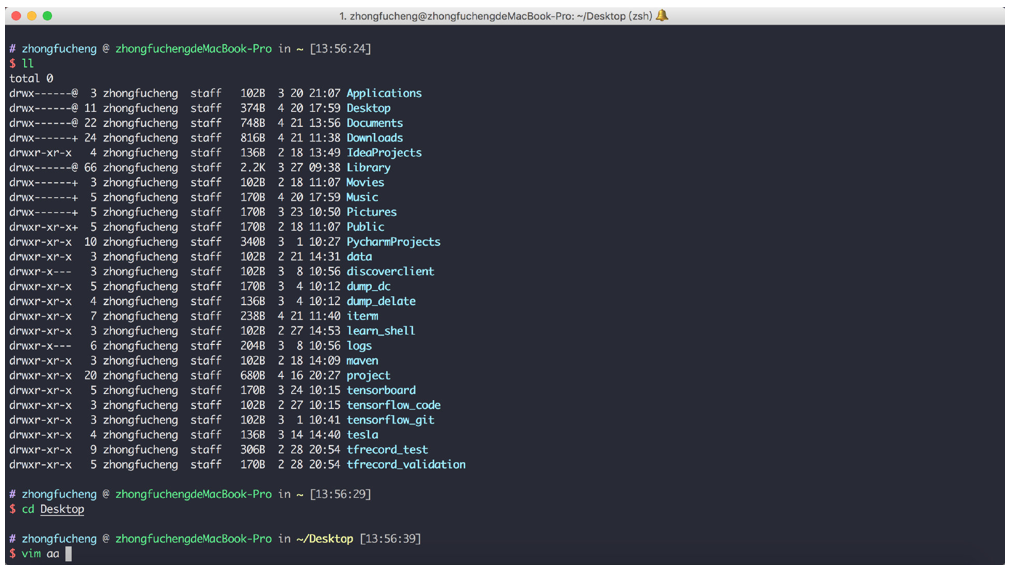The width and height of the screenshot is (1009, 575).
Task: Click the red close window button
Action: 16,15
